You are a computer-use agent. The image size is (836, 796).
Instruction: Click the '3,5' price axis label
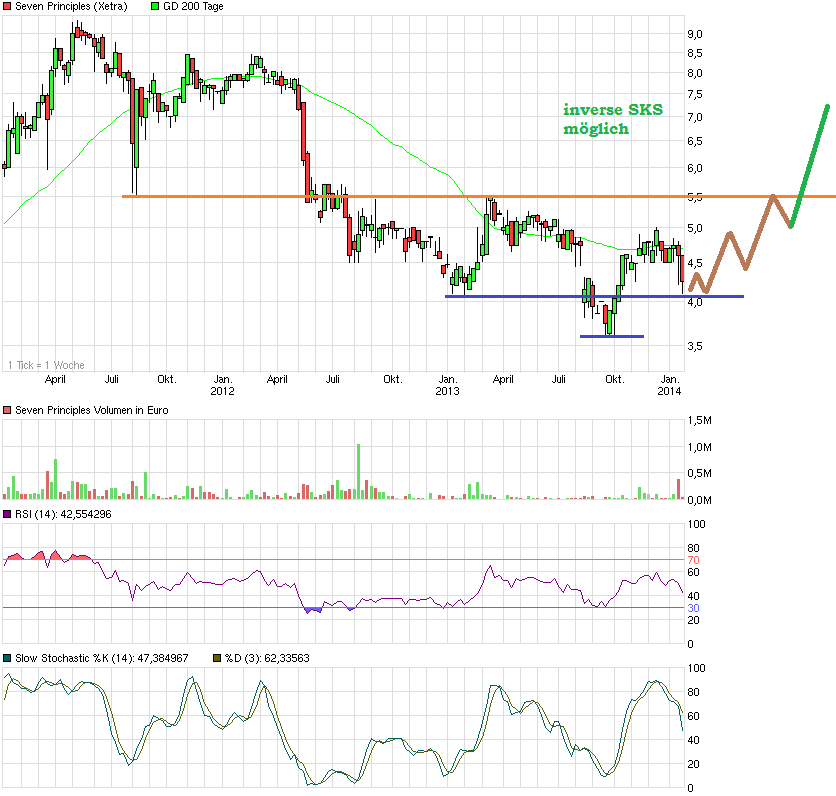point(695,346)
